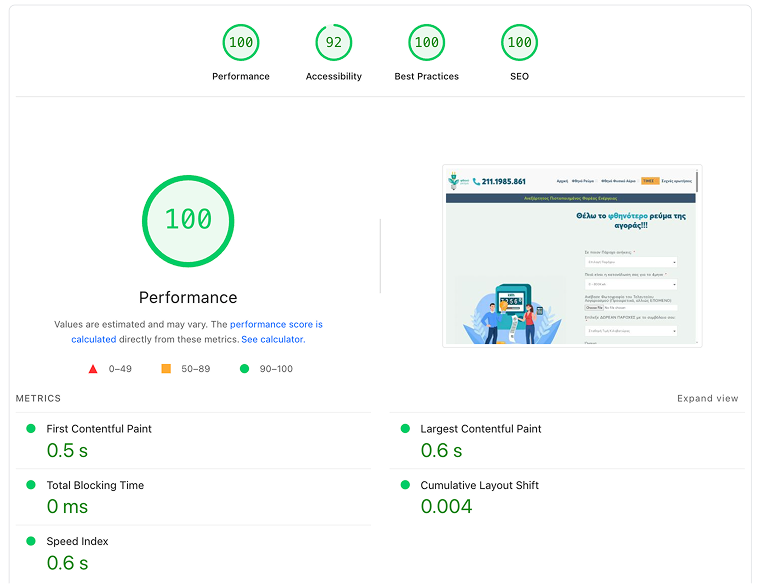Click 'Expand view' in the metrics section
Screen dimensions: 761x584
[x=708, y=399]
